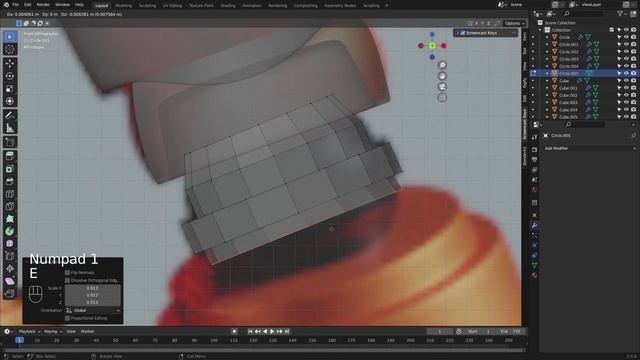Switch to the UV Editing workspace tab
The image size is (640, 360).
tap(172, 6)
